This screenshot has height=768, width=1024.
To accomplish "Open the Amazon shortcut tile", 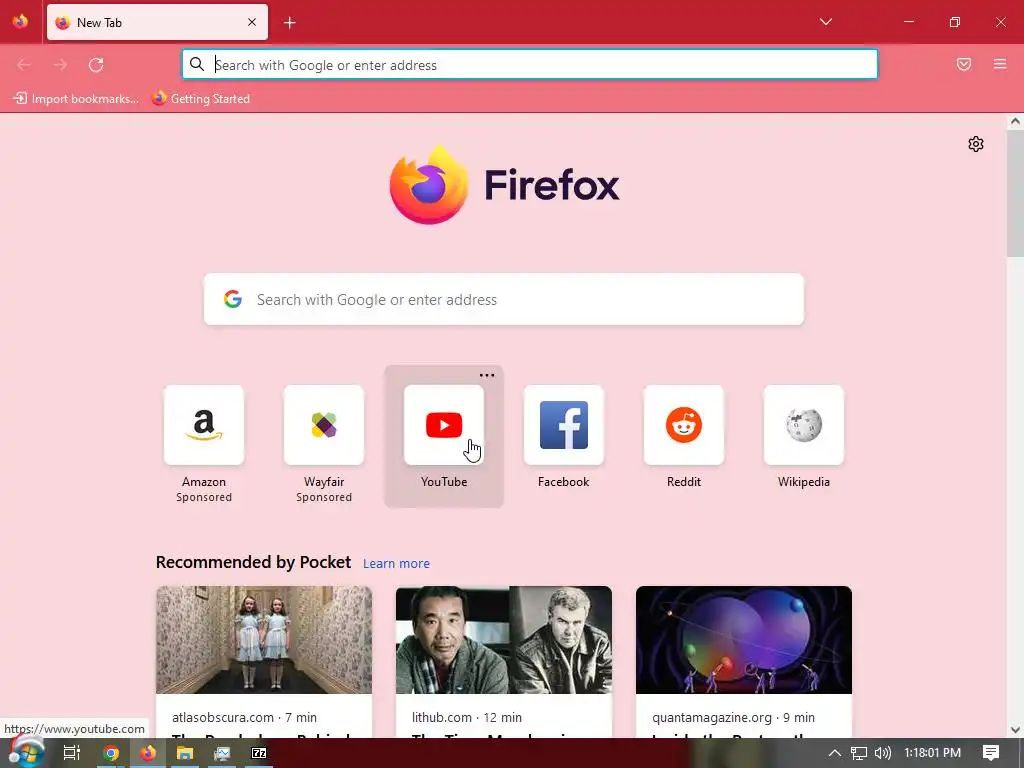I will pyautogui.click(x=204, y=425).
